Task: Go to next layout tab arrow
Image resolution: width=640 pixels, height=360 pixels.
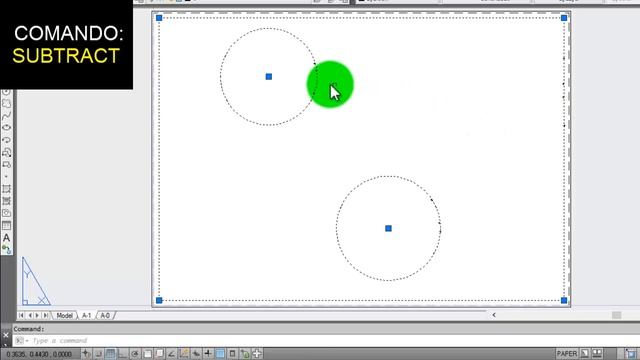Action: (x=37, y=316)
